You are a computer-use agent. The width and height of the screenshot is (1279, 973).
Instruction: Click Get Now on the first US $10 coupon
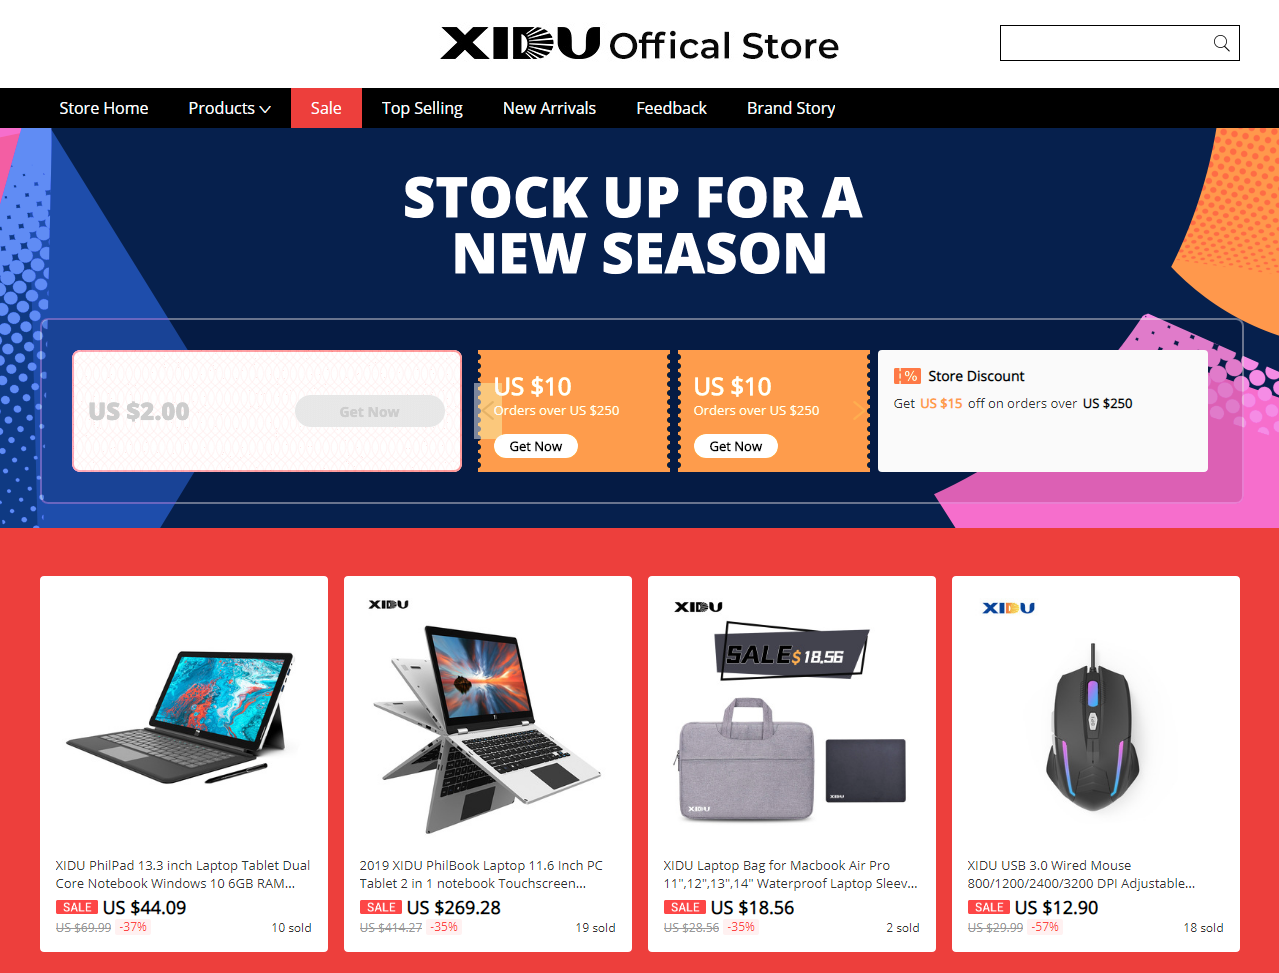[536, 446]
